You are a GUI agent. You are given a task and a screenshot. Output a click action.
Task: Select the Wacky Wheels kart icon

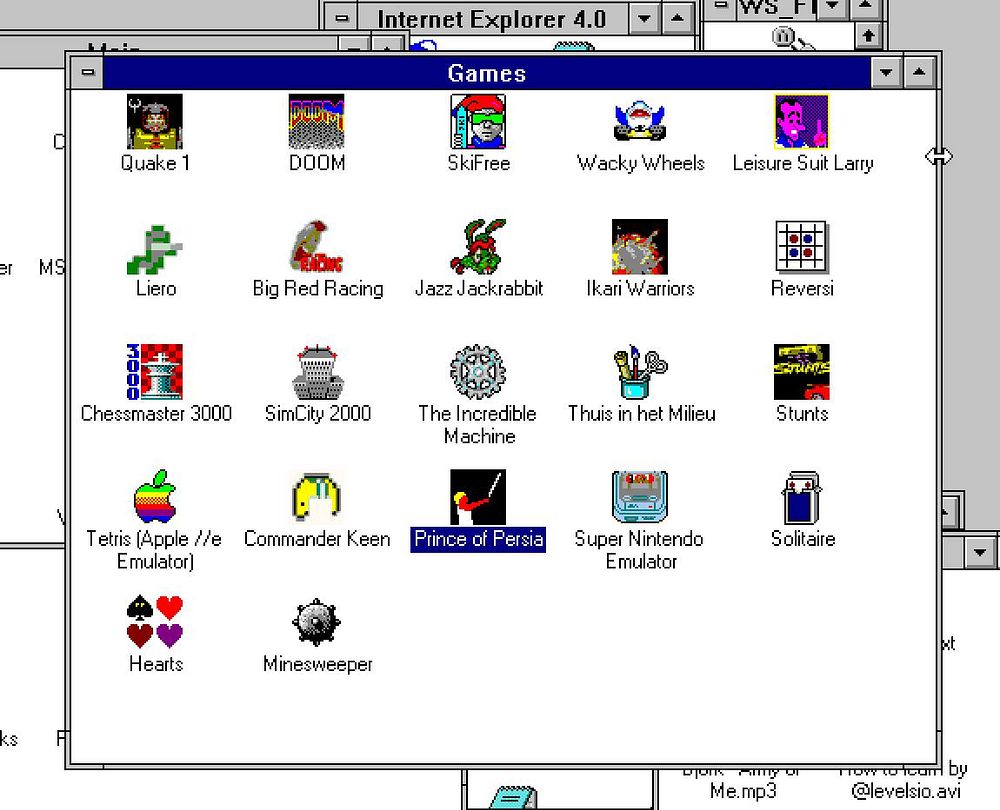point(640,121)
